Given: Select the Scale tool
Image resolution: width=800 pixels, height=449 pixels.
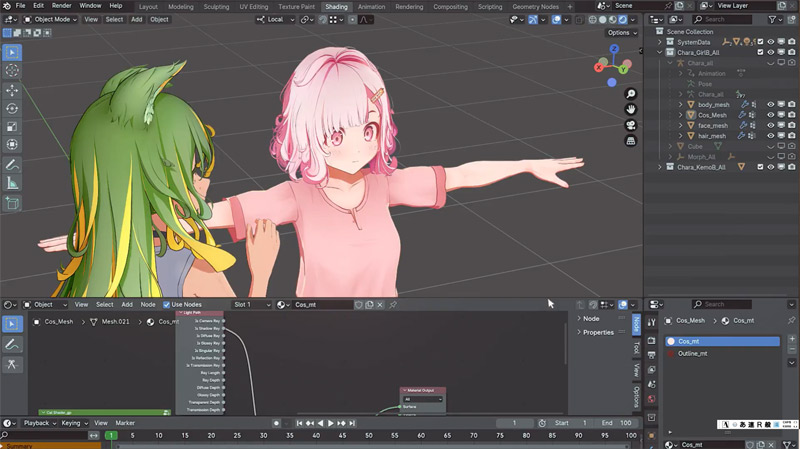Looking at the screenshot, I should 12,127.
